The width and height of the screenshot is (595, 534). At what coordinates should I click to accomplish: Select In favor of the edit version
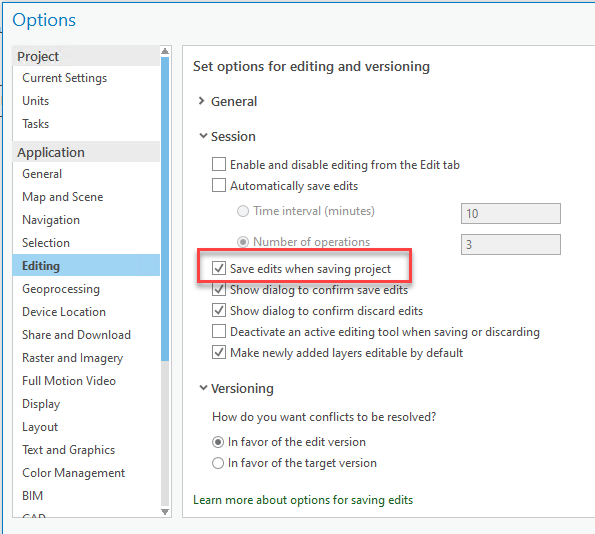(218, 442)
